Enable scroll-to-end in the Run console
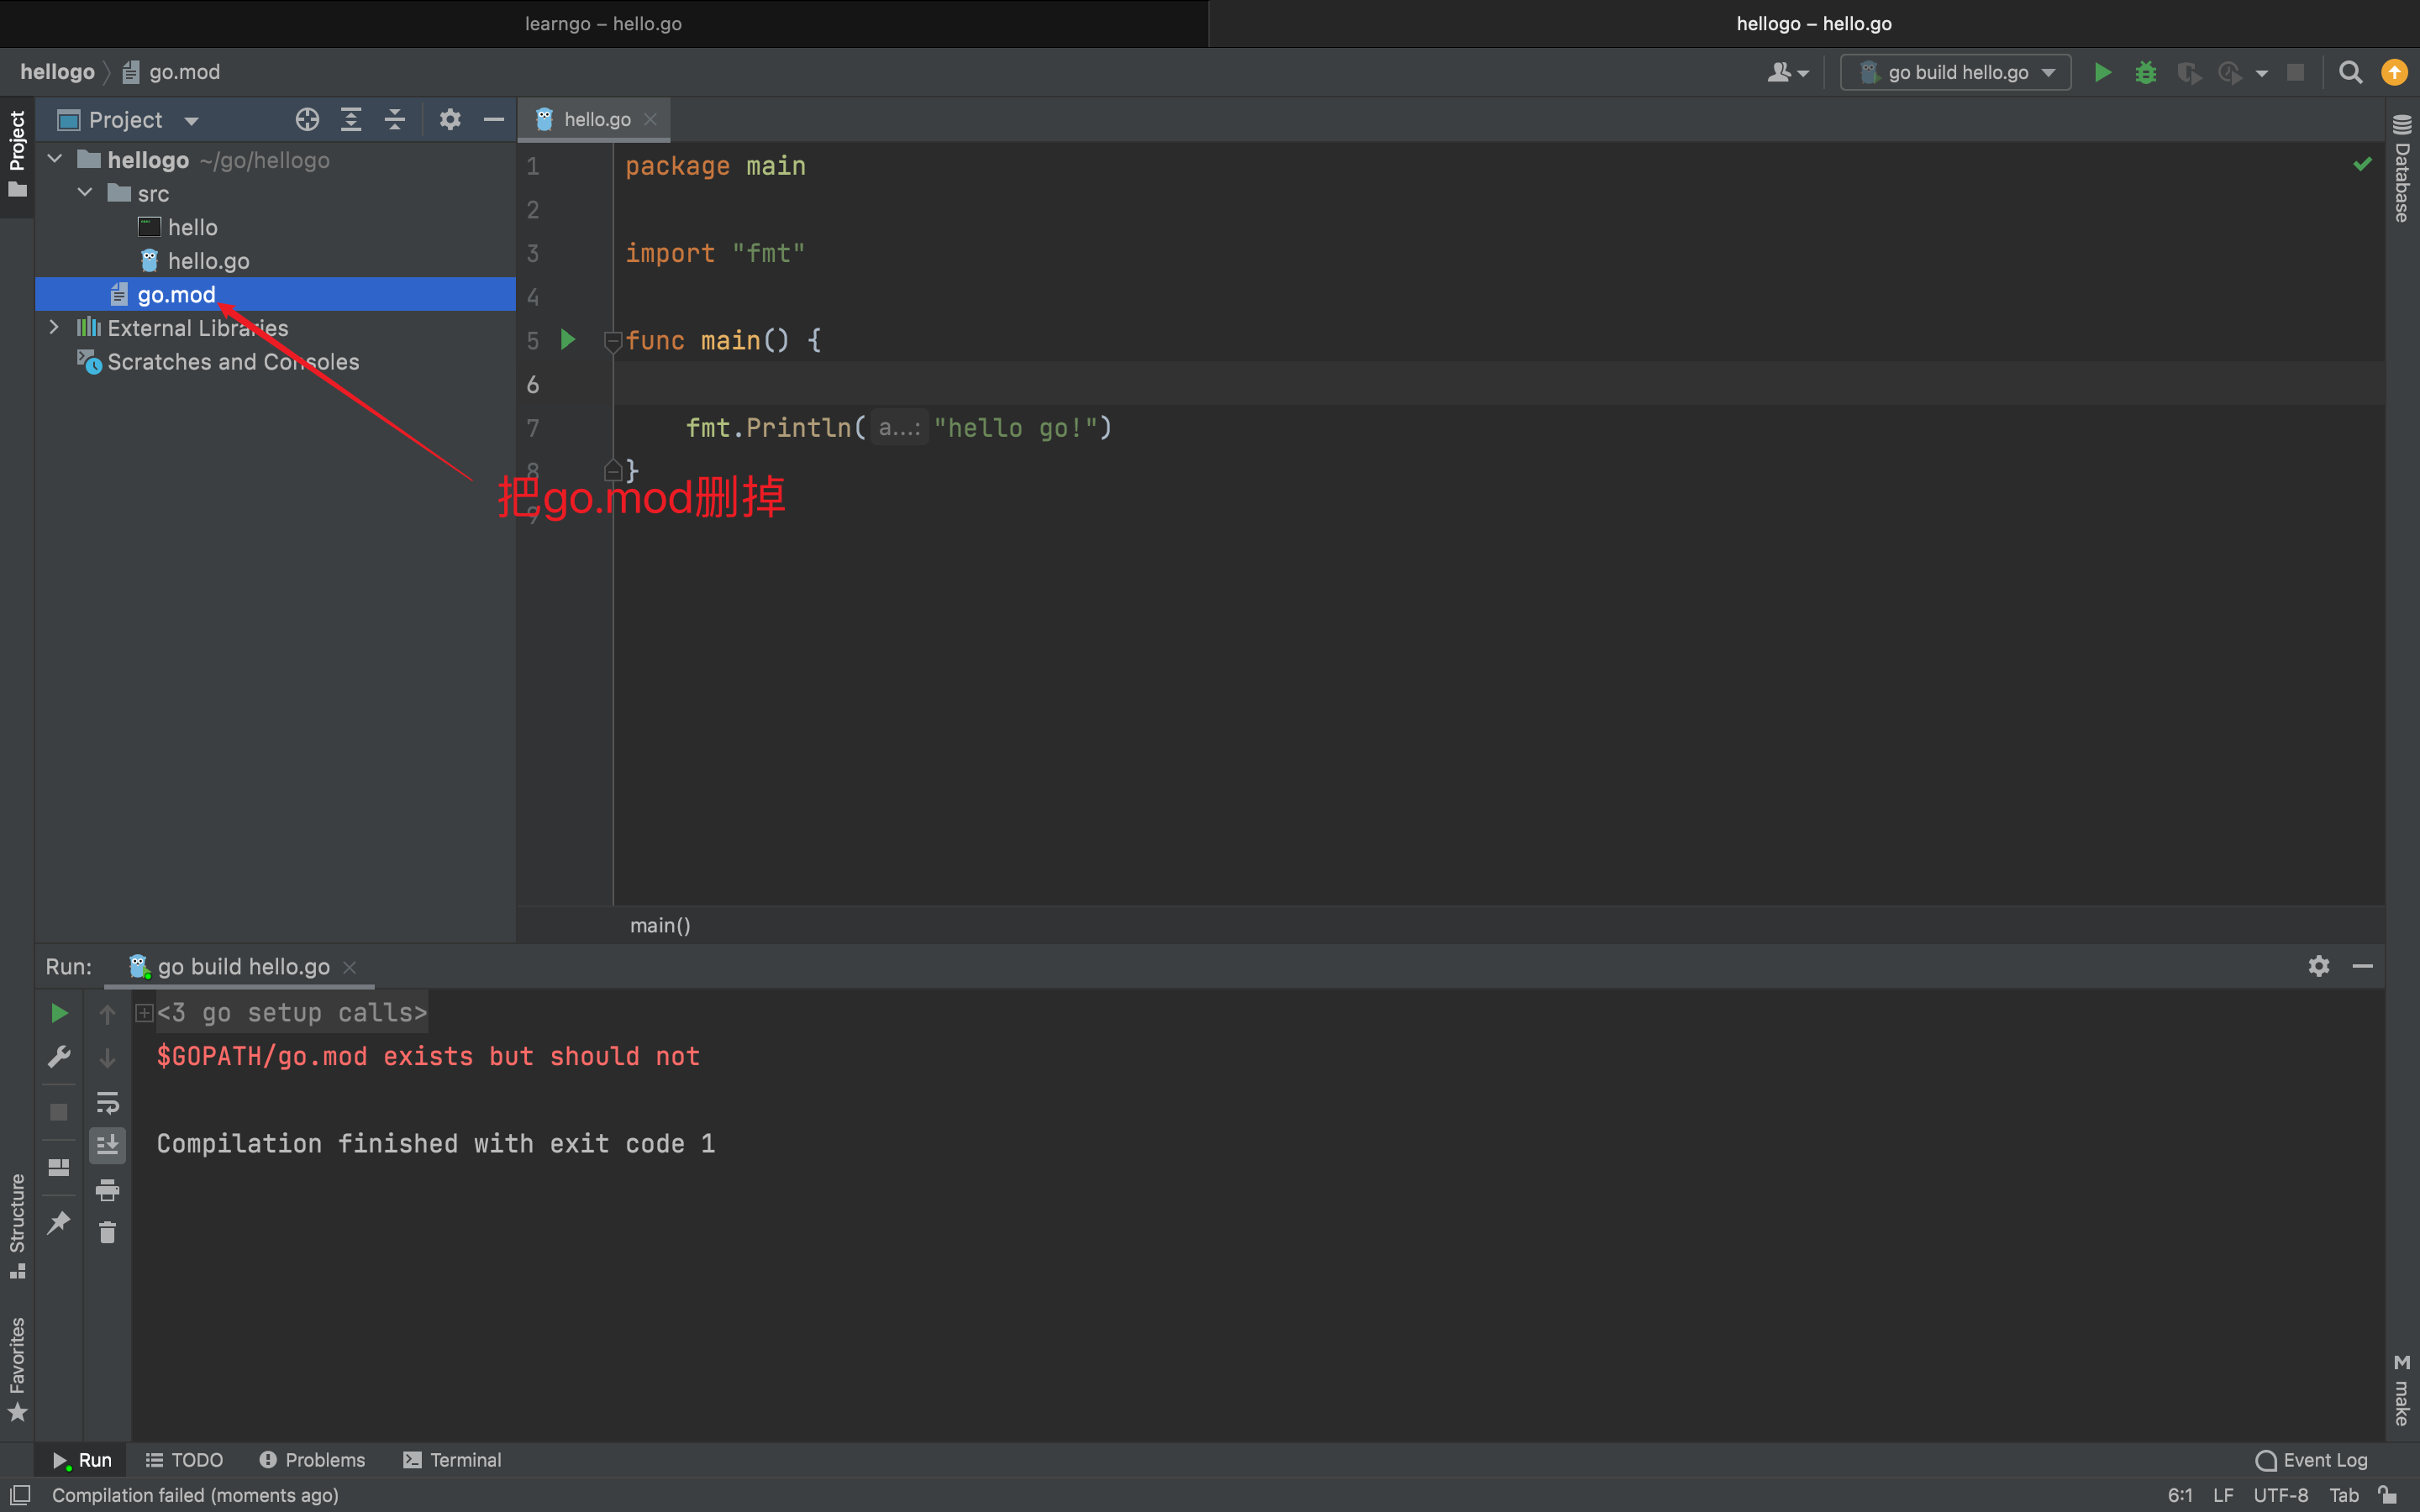The width and height of the screenshot is (2420, 1512). click(107, 1146)
